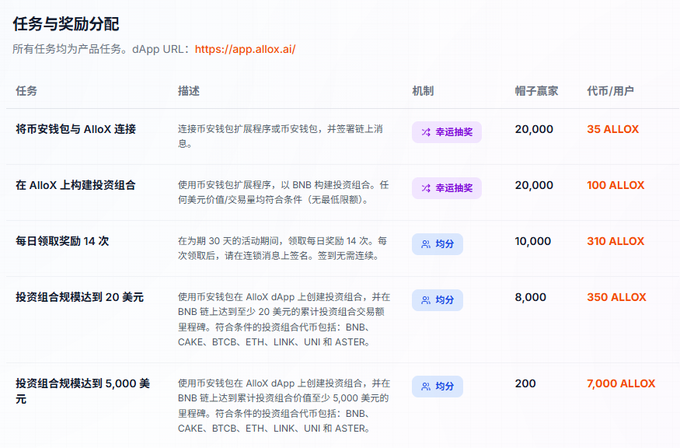Click the 任务 column header
This screenshot has height=448, width=680.
(x=26, y=91)
